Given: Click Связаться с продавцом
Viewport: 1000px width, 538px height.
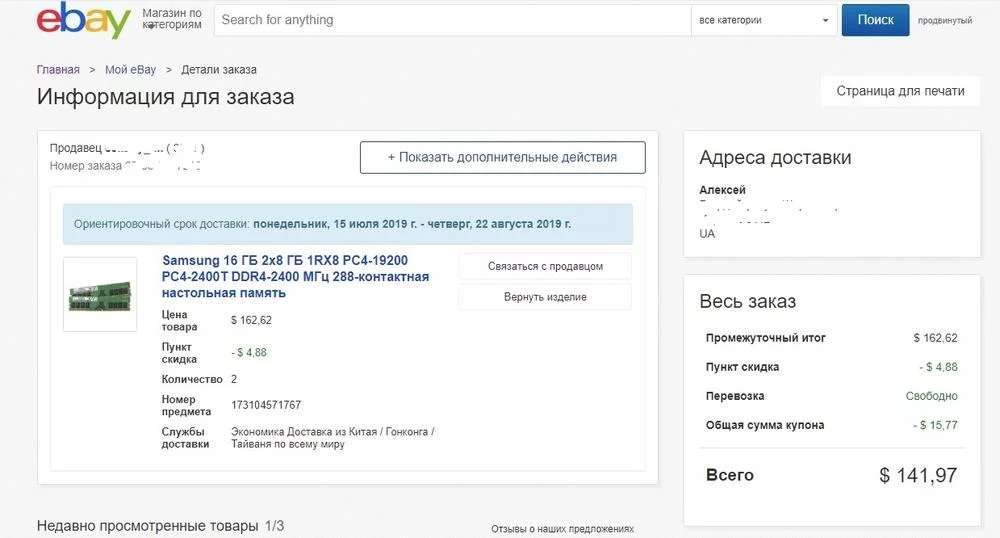Looking at the screenshot, I should (545, 267).
